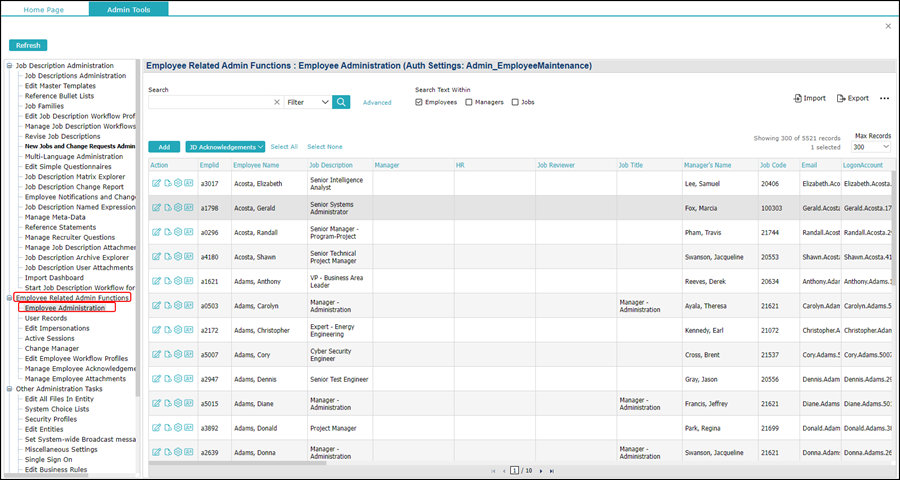Screen dimensions: 900x480
Task: Open the Filter dropdown next to Search
Action: pyautogui.click(x=308, y=102)
